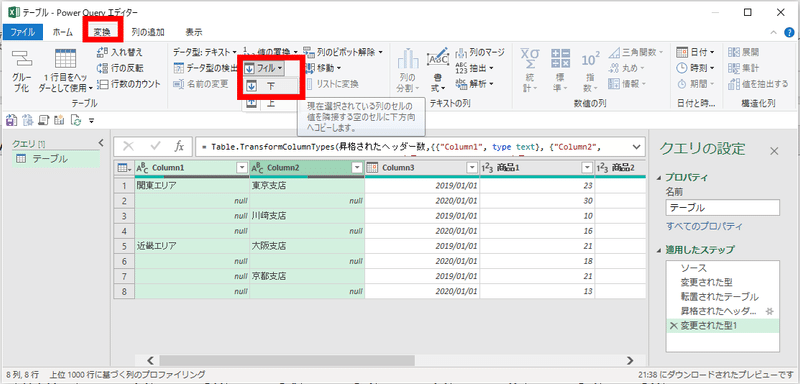Image resolution: width=800 pixels, height=384 pixels.
Task: Select テーブル query in クエリ list
Action: click(x=55, y=159)
